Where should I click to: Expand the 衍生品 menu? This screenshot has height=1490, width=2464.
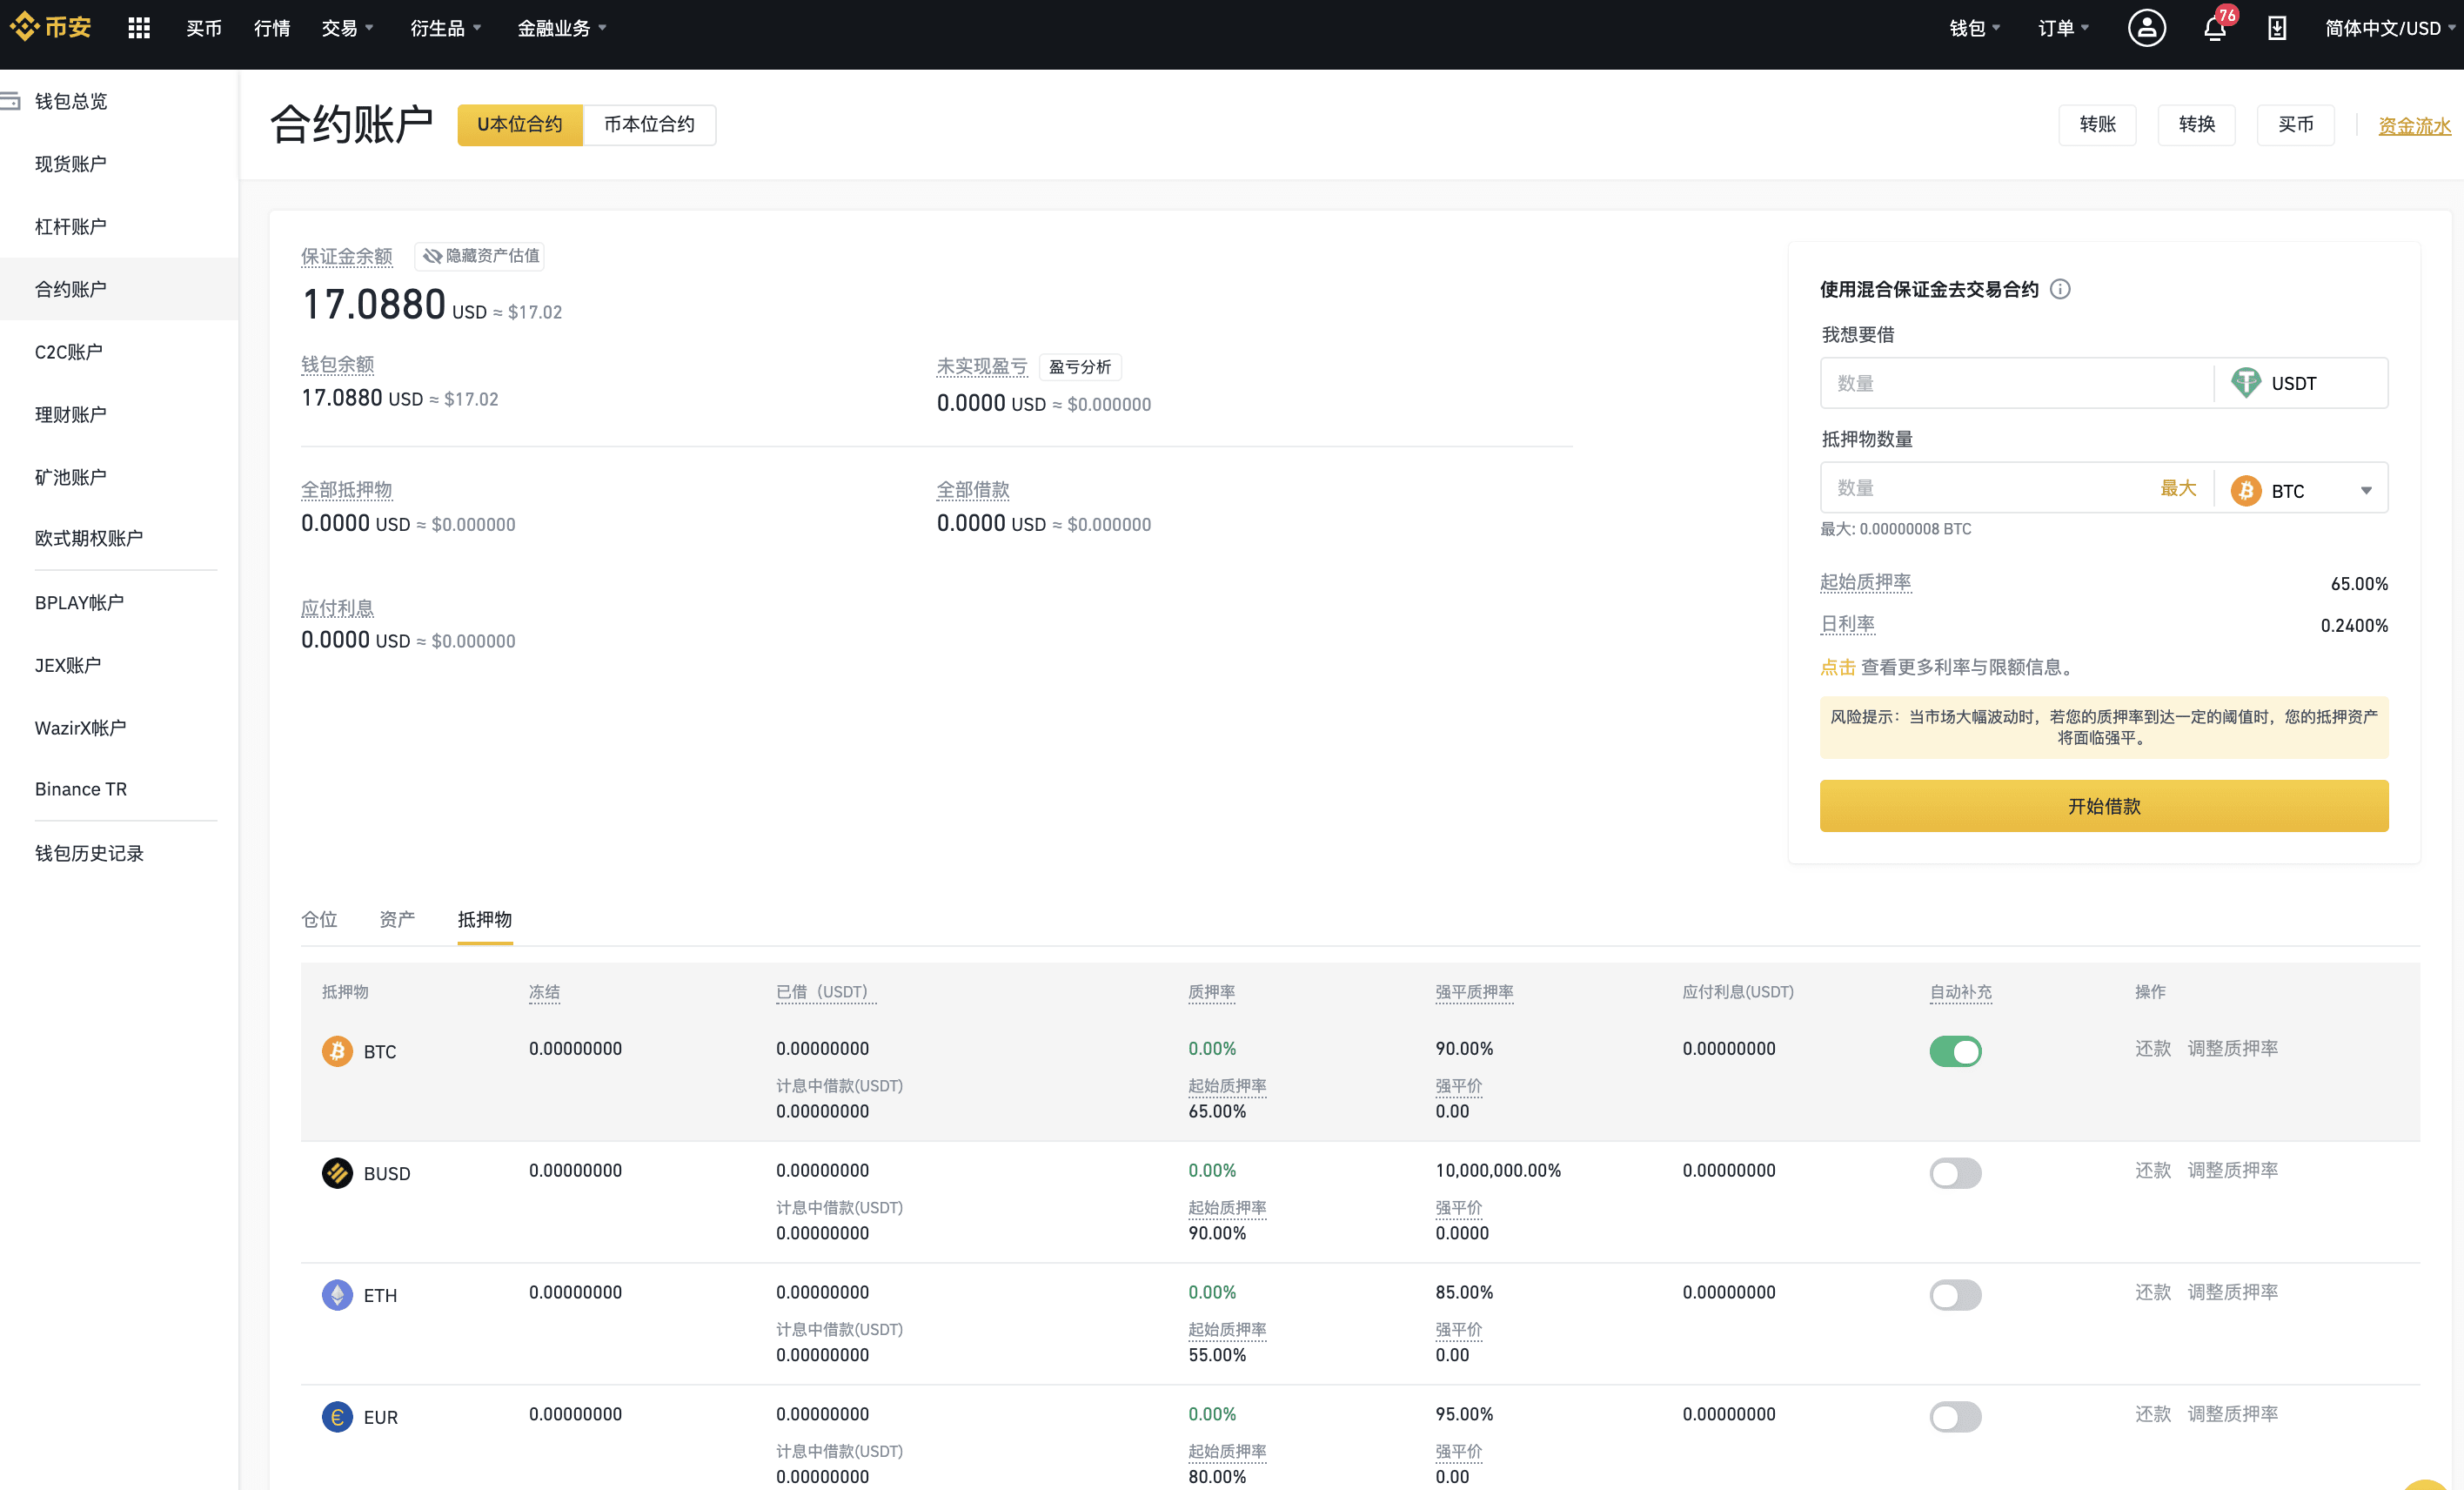[x=445, y=28]
